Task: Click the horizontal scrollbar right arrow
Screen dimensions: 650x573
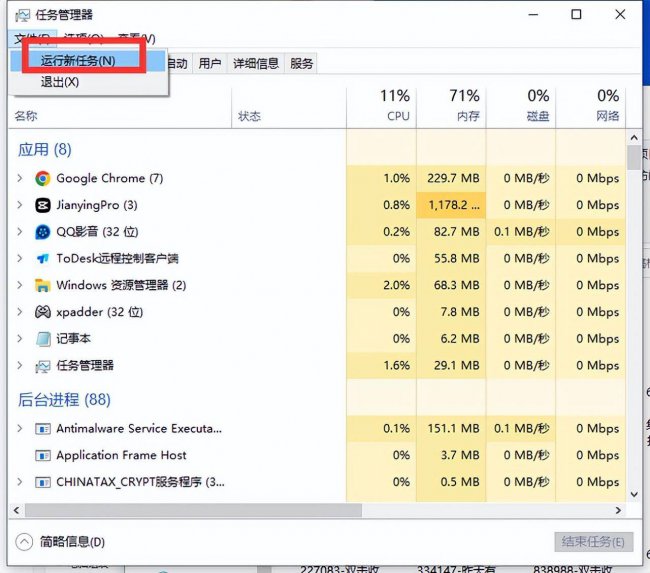Action: point(618,510)
